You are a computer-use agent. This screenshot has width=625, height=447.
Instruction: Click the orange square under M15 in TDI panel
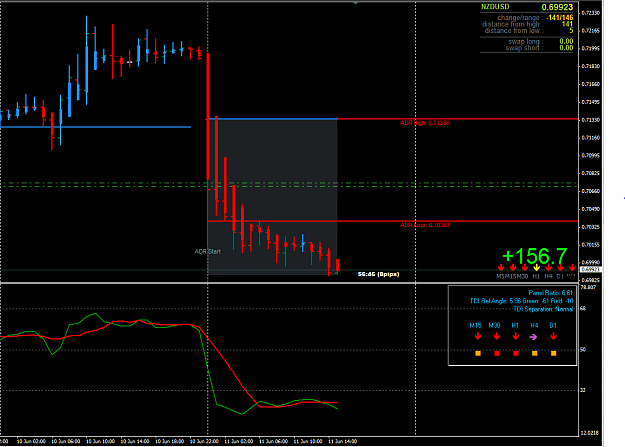(x=478, y=353)
